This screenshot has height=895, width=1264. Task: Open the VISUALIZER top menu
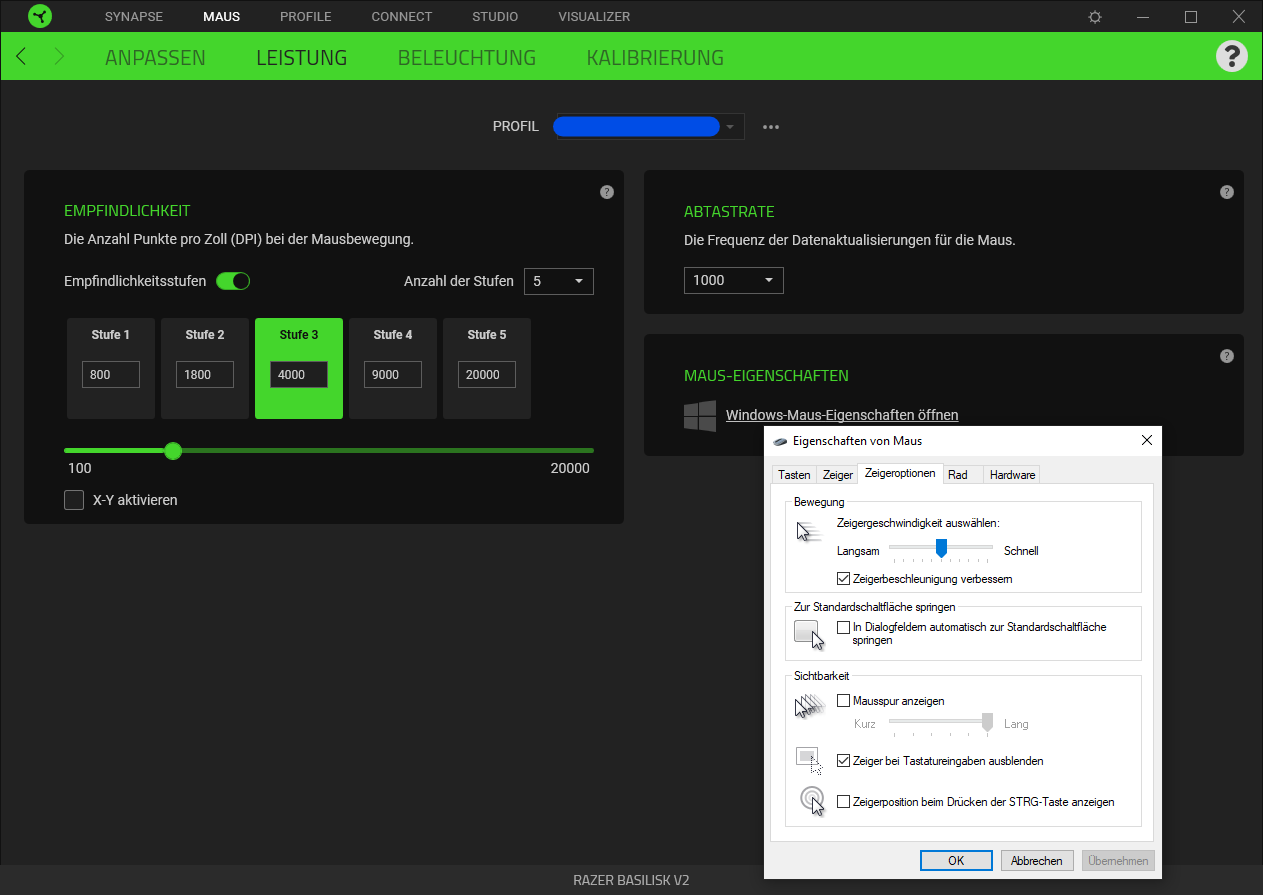tap(594, 17)
